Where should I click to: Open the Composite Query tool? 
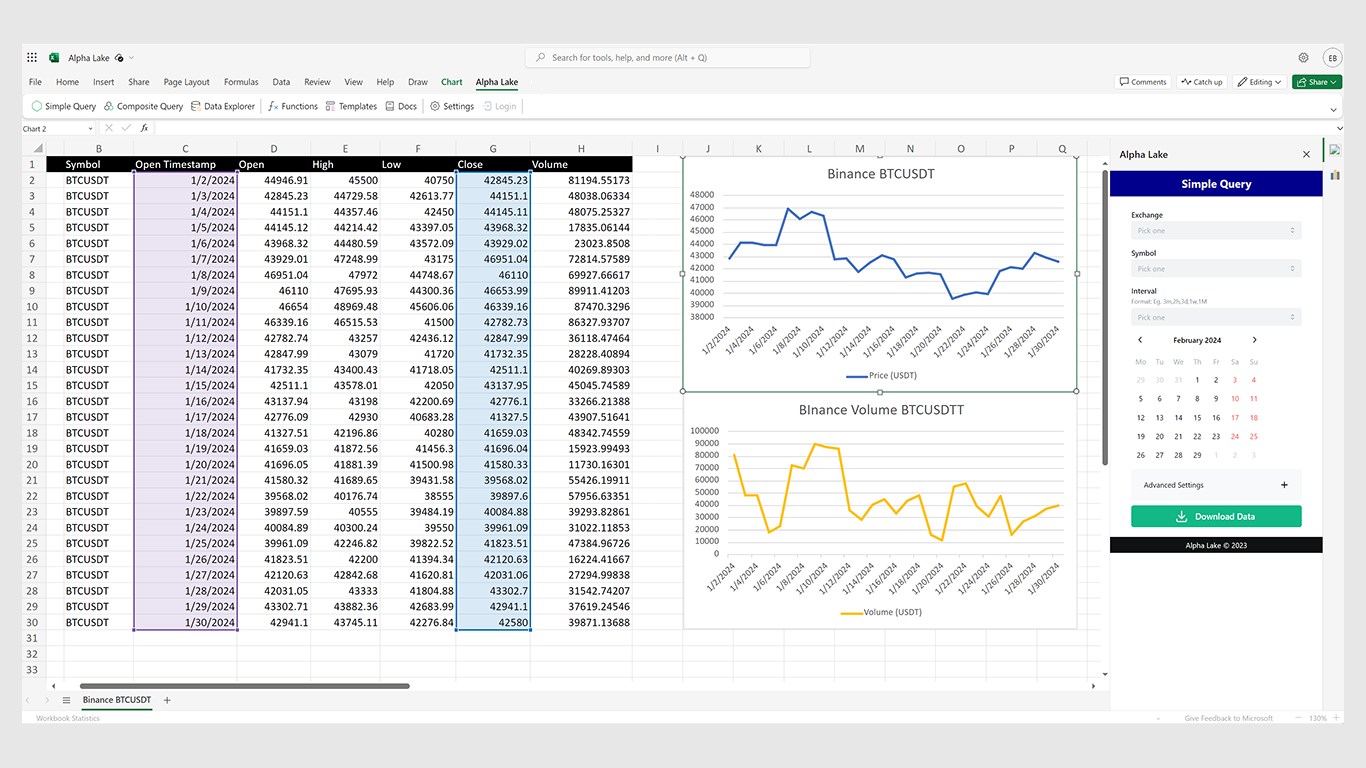[143, 106]
